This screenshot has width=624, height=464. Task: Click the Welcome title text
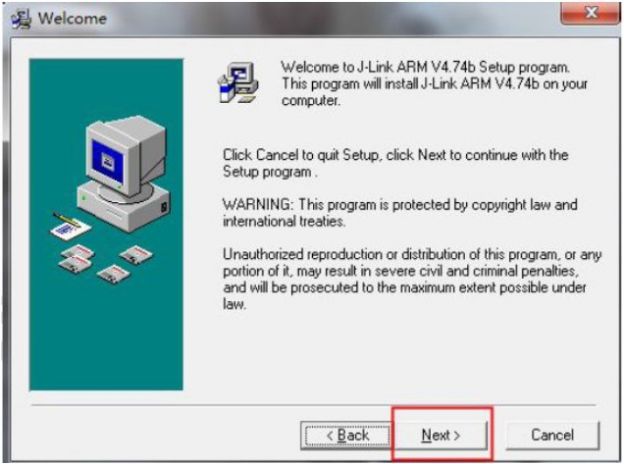point(72,19)
